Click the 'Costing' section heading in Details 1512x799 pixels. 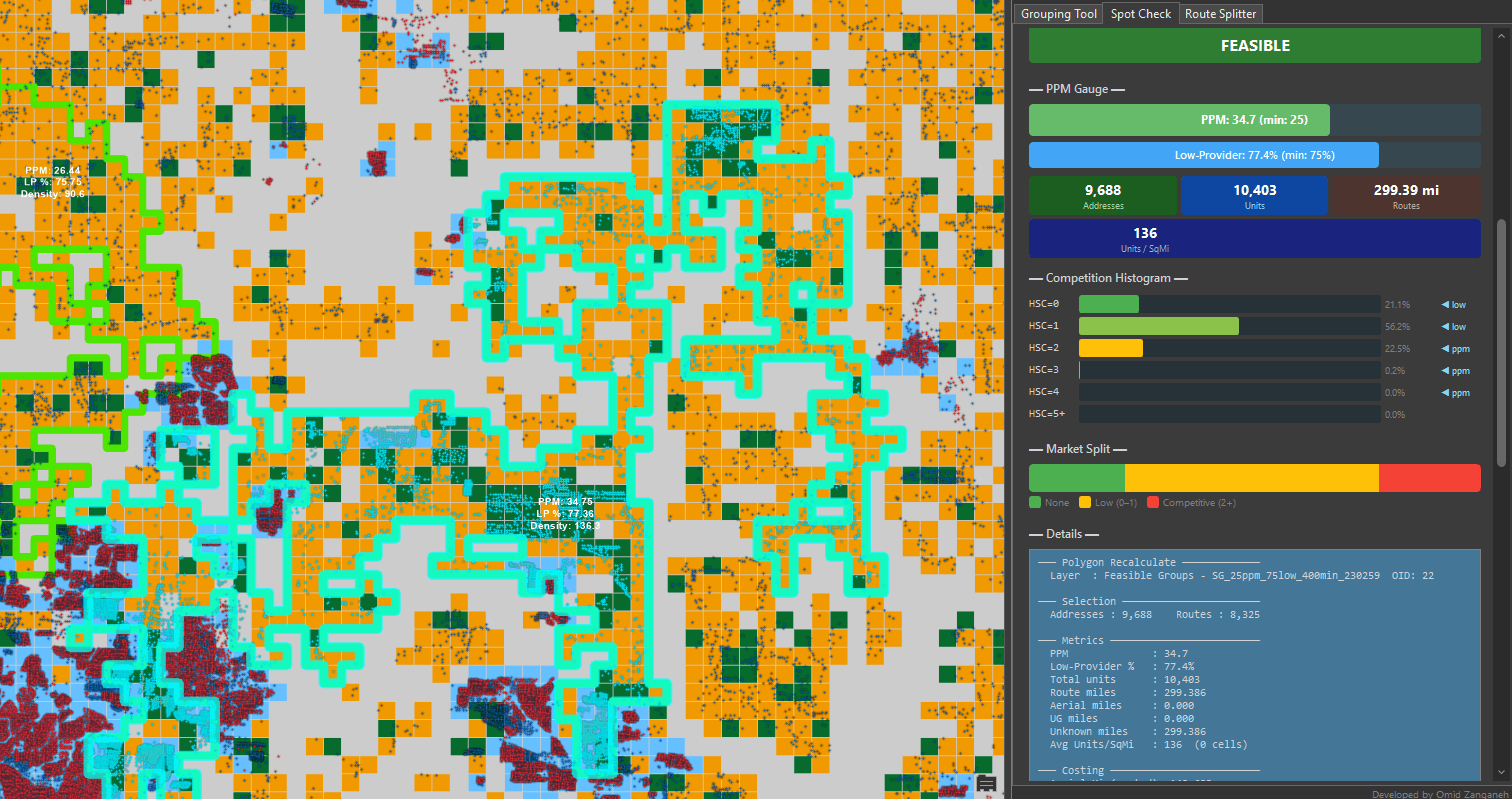1083,771
